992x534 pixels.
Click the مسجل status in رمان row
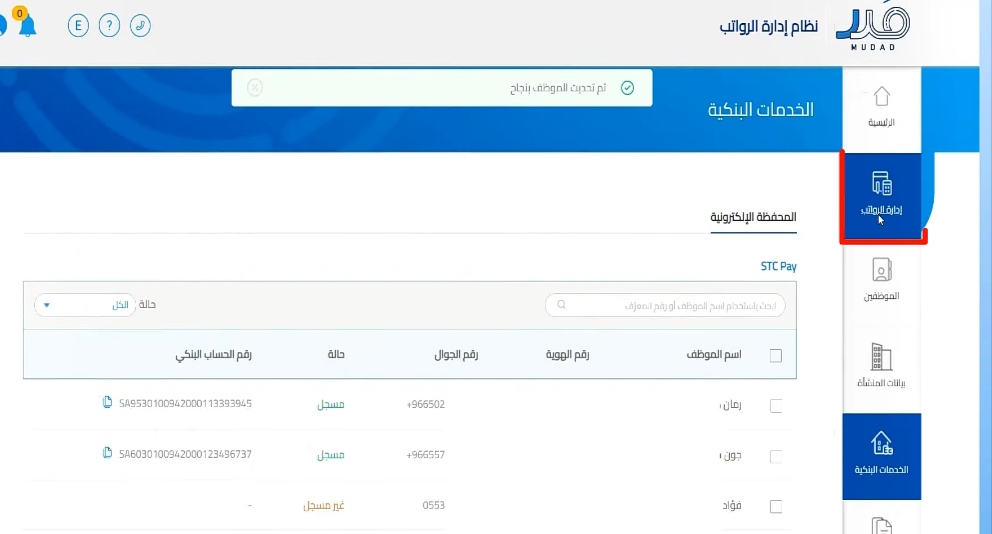[x=331, y=404]
